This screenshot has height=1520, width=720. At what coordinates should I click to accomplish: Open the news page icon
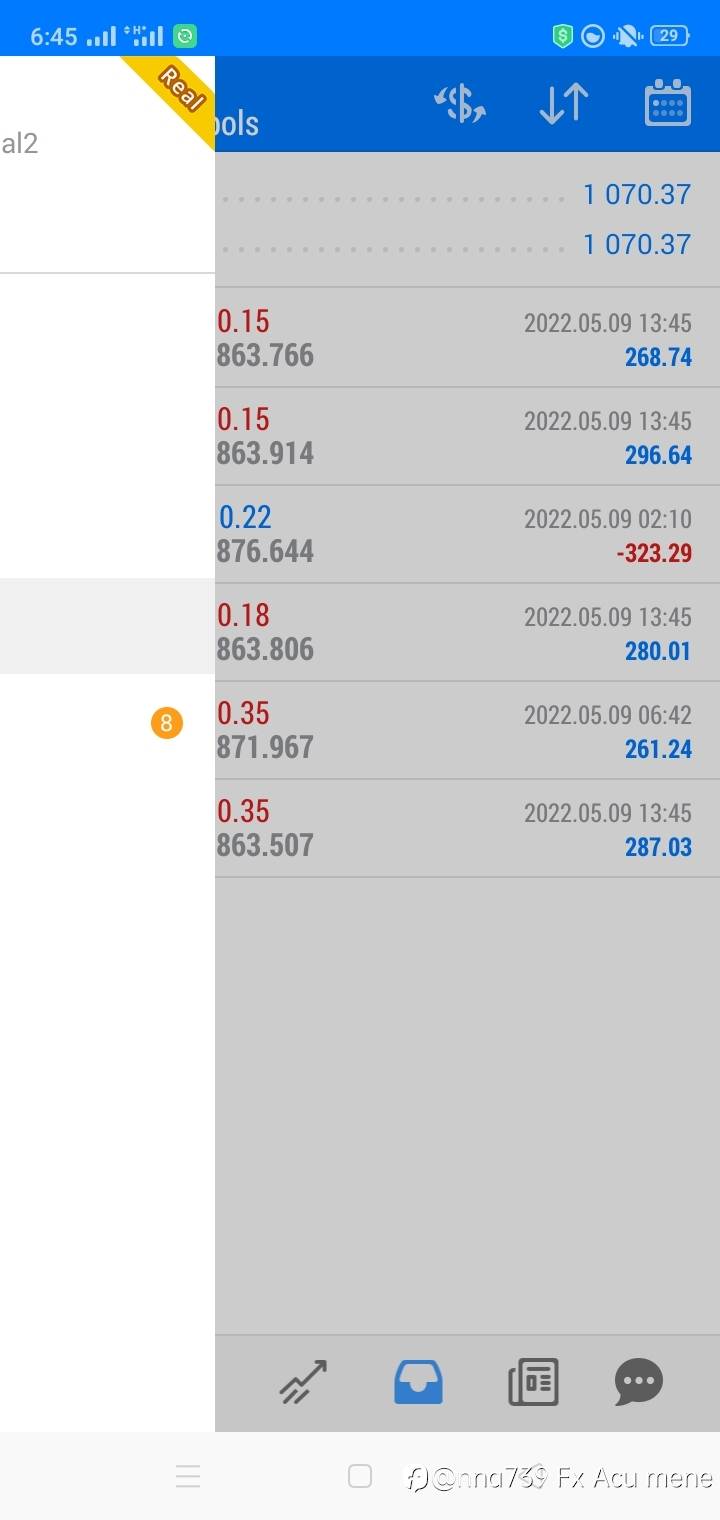pos(533,1382)
